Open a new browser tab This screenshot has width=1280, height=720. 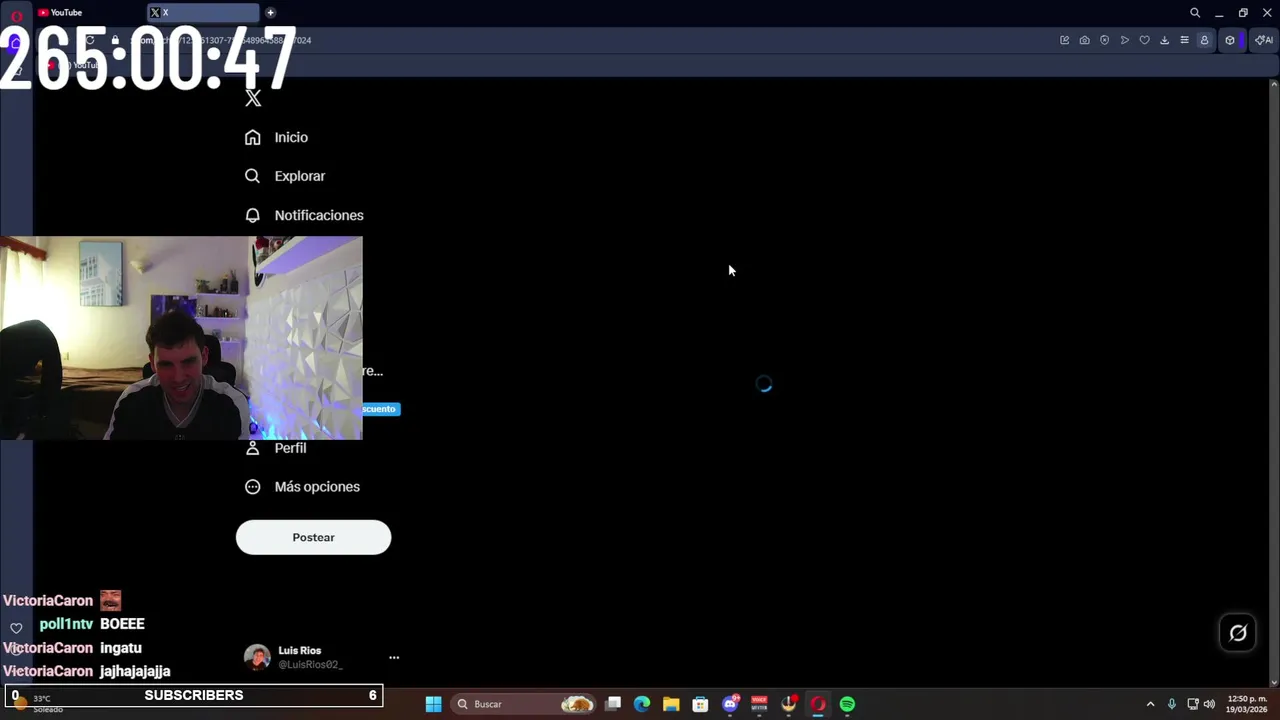(270, 12)
